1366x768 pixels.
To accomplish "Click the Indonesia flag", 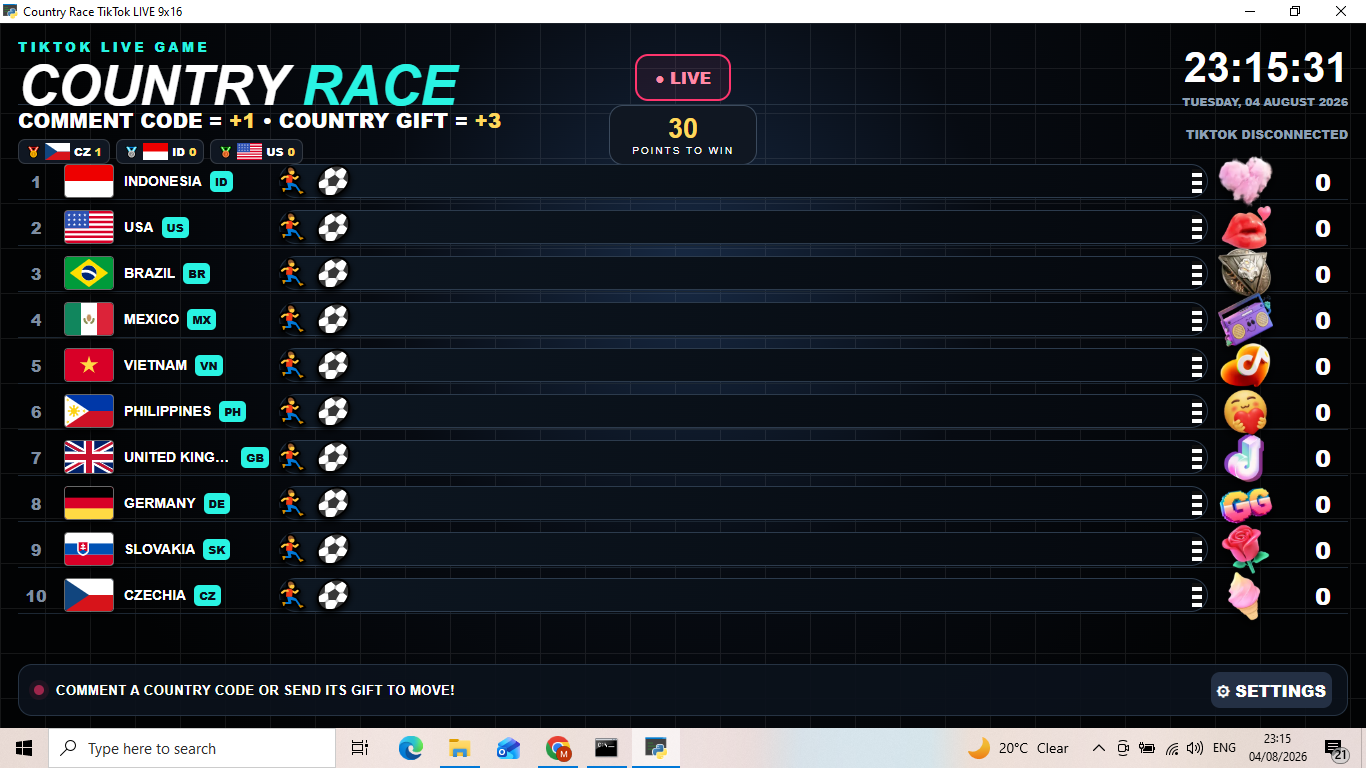I will click(89, 181).
